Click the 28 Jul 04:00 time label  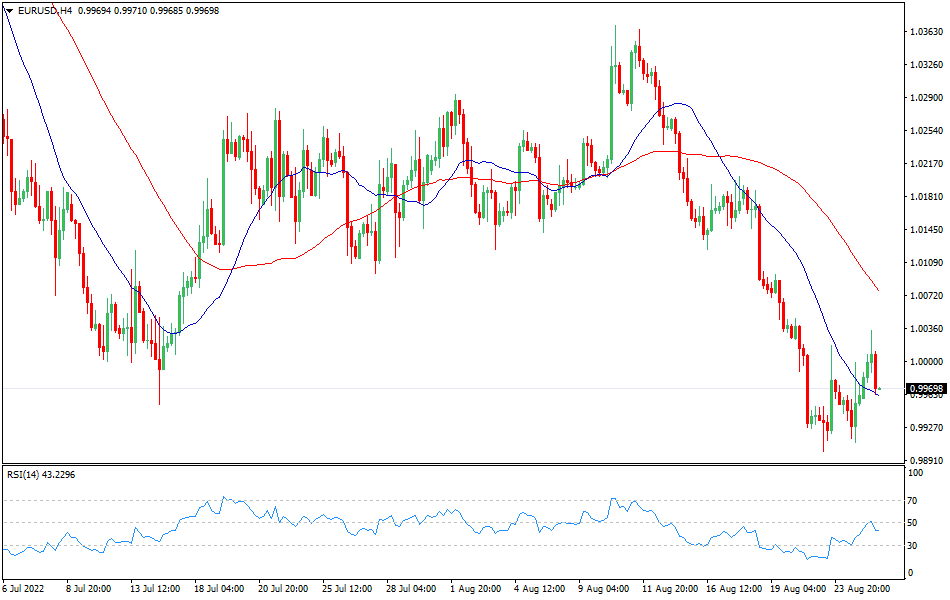tap(411, 589)
